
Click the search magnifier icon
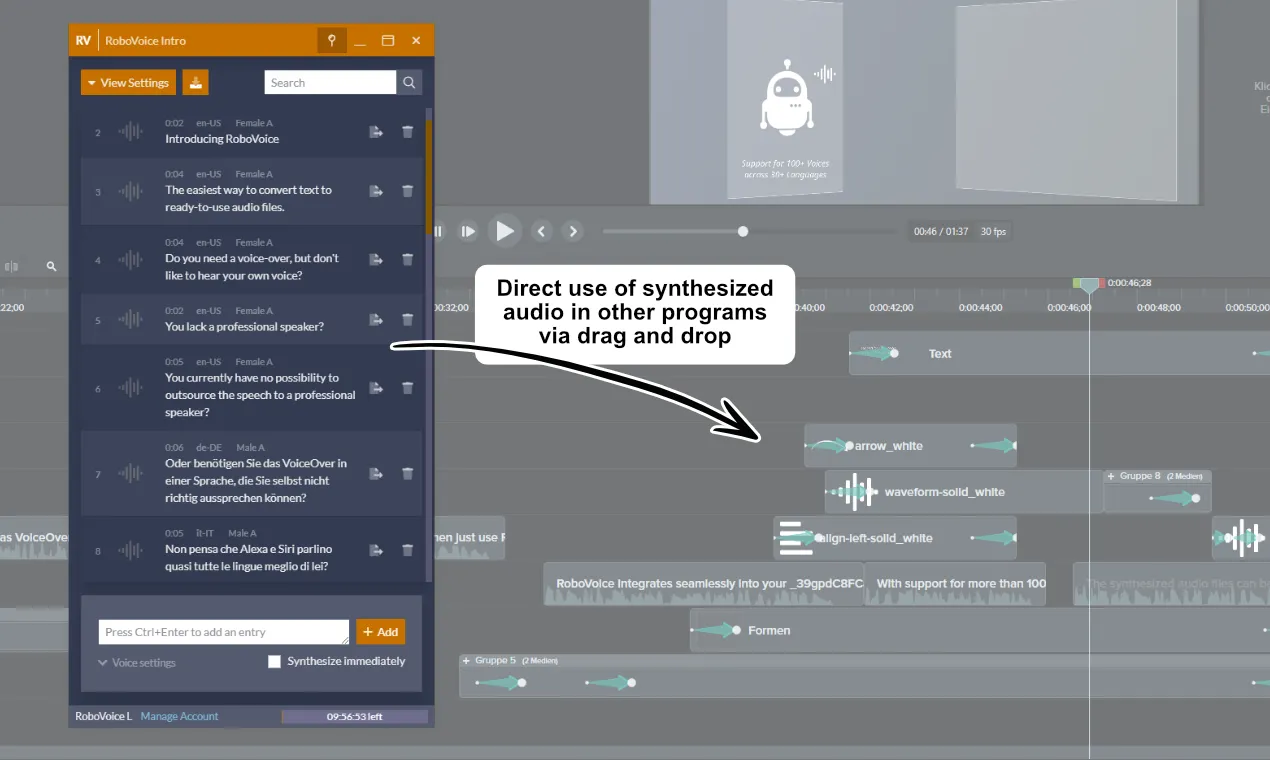point(409,82)
